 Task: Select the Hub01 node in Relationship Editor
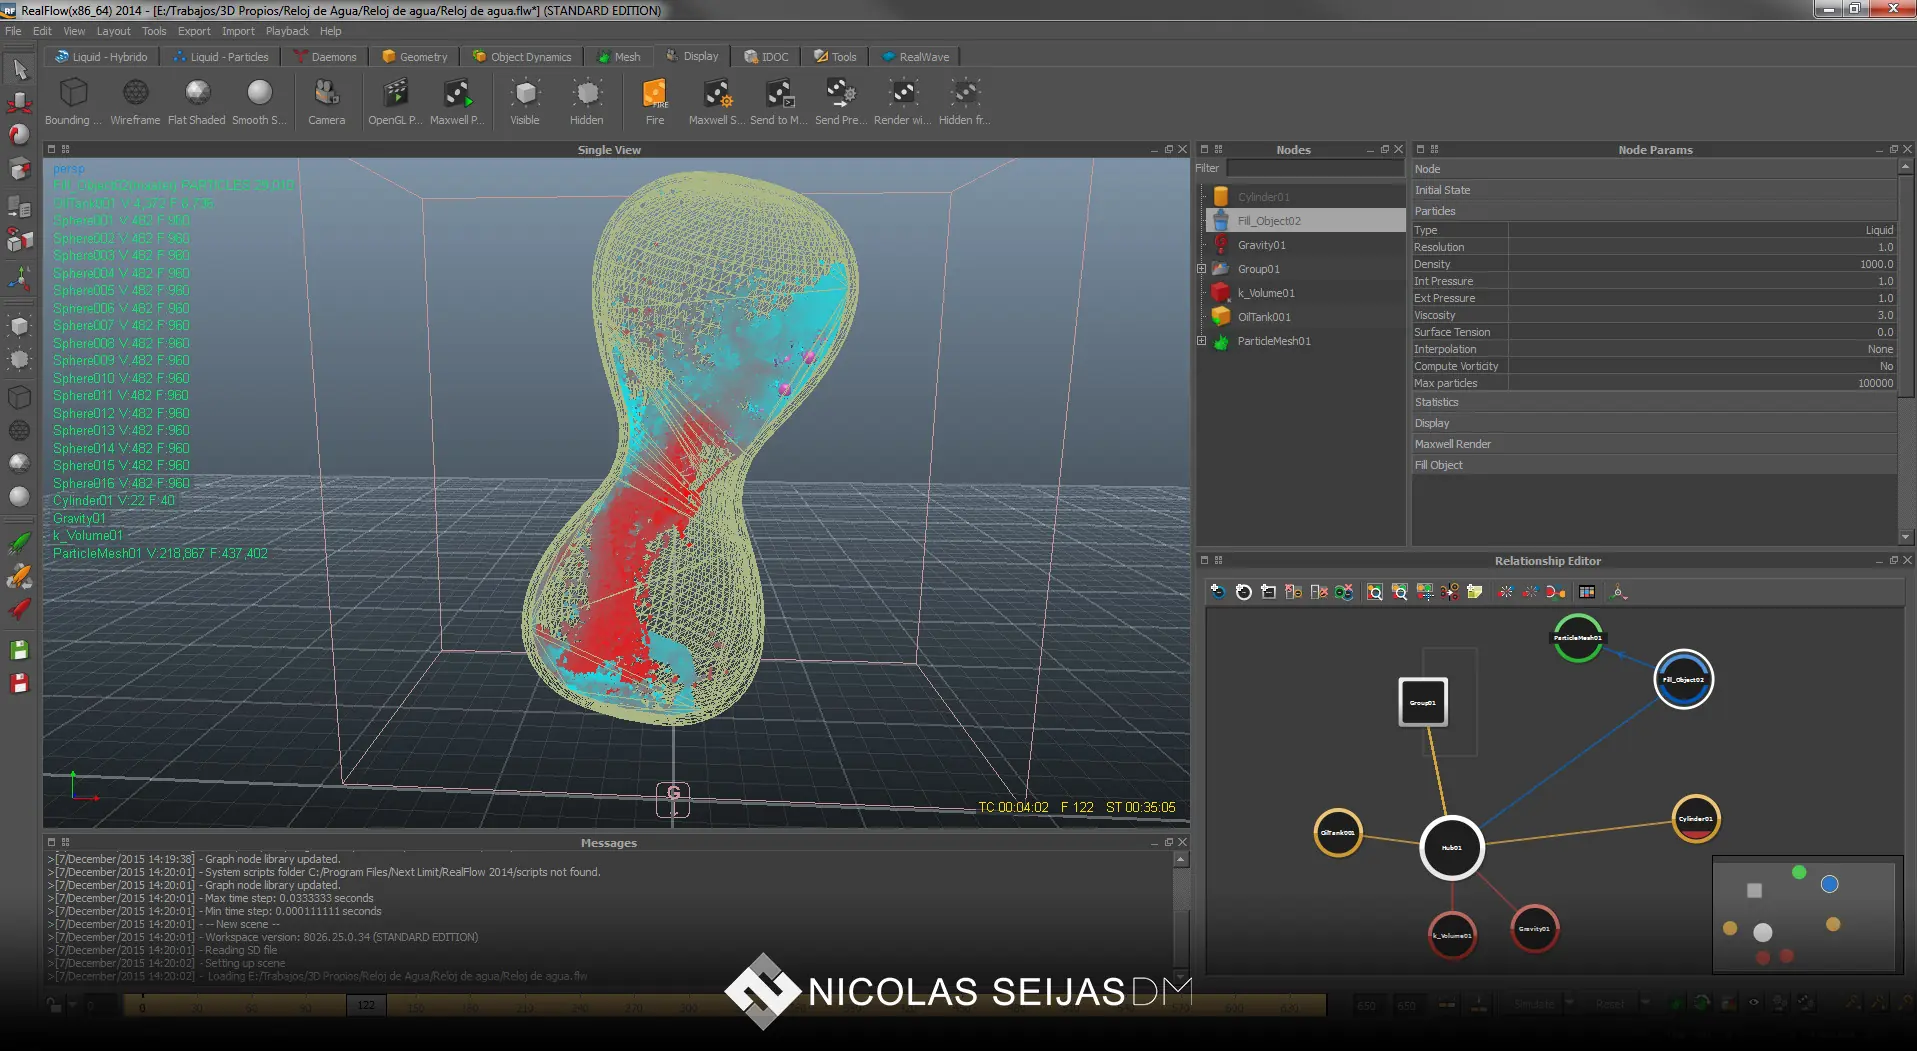tap(1451, 847)
